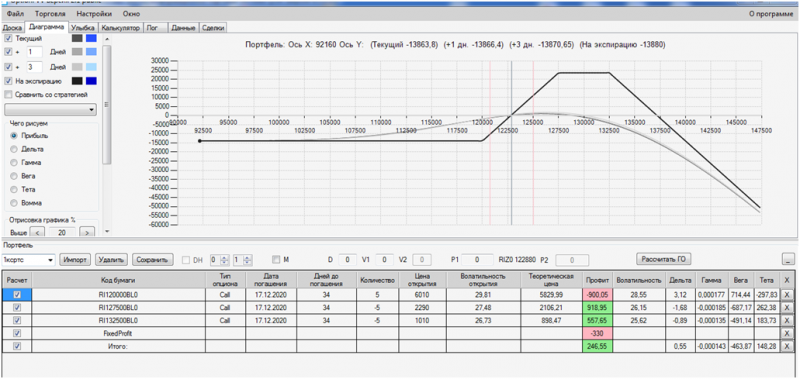Screen dimensions: 800x379
Task: Switch to the Калькулятор tab
Action: (120, 28)
